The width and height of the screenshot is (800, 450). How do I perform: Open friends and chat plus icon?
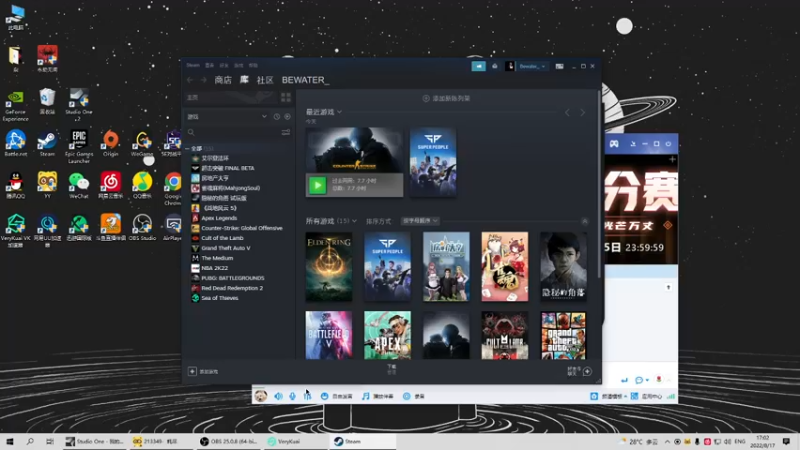[x=587, y=371]
